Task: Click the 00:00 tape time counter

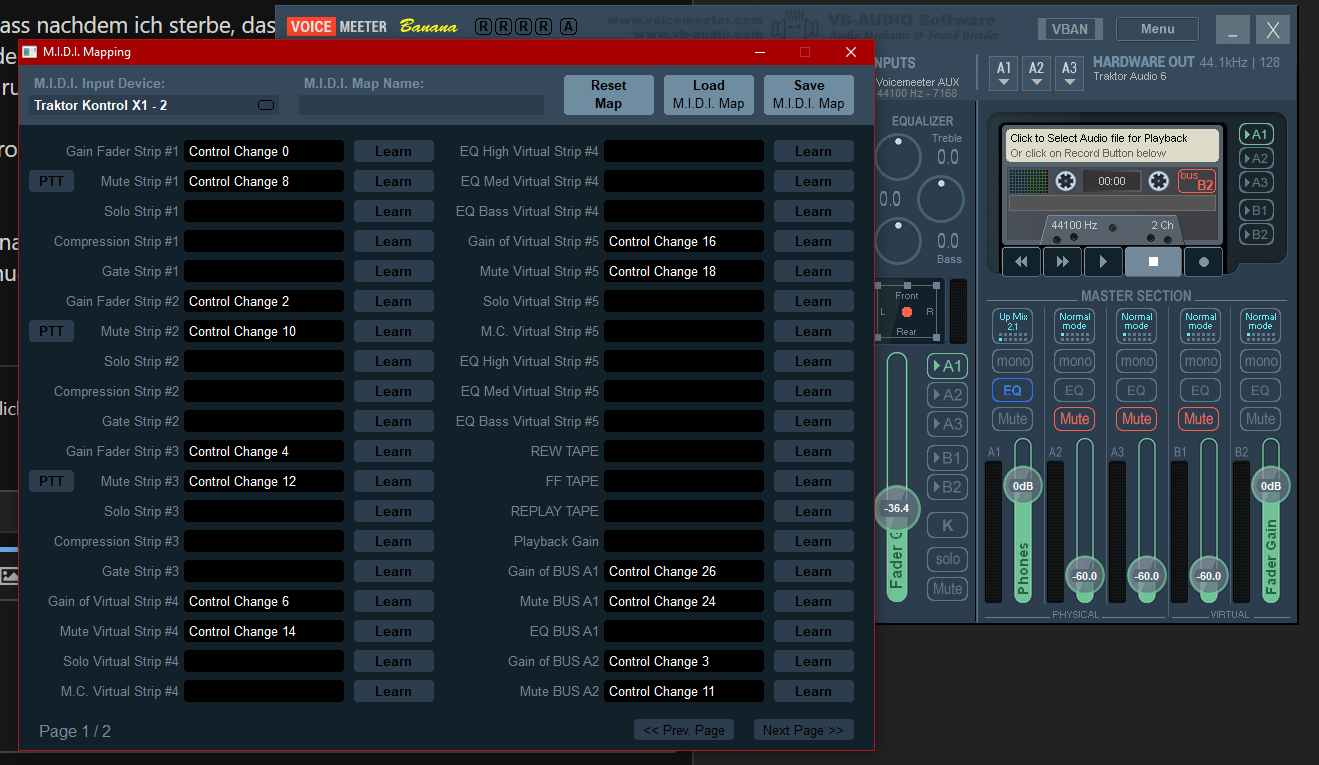Action: coord(1112,181)
